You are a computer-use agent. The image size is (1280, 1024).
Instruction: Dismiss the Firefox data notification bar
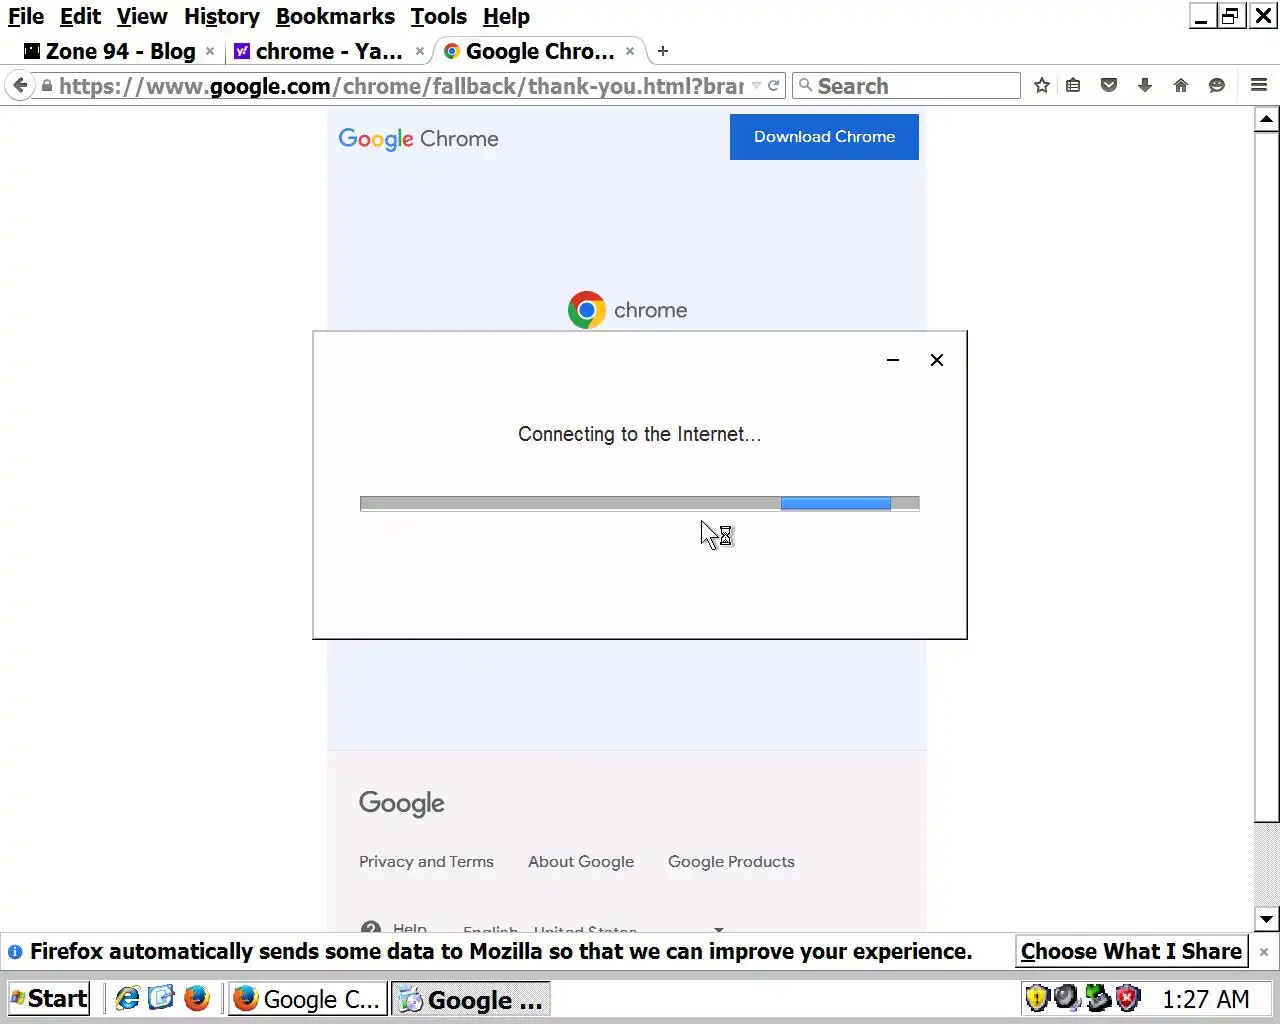[1263, 952]
